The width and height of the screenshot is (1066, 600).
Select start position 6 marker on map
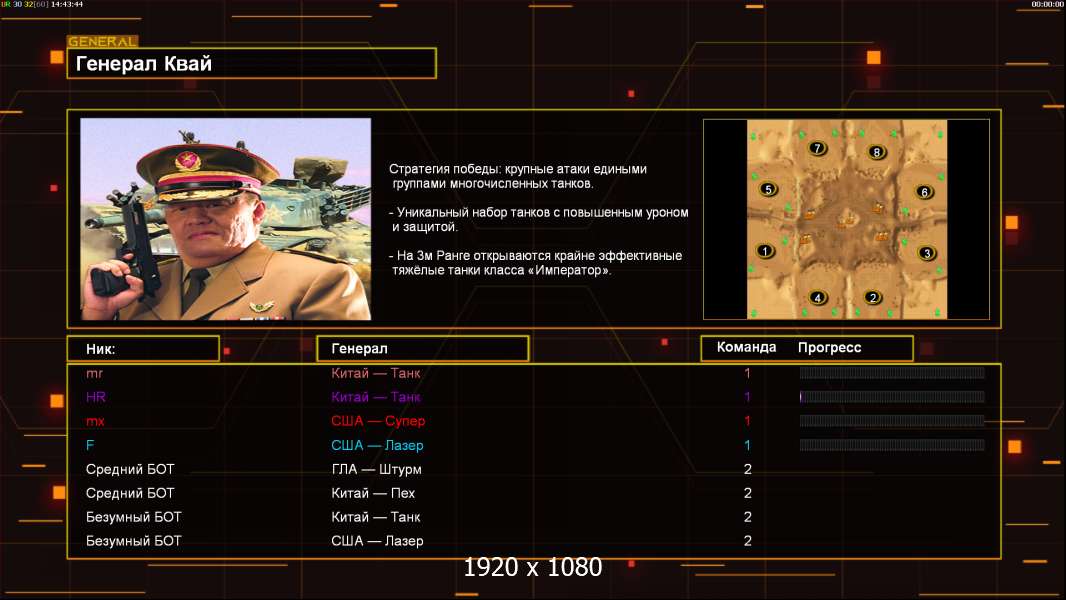click(x=925, y=192)
